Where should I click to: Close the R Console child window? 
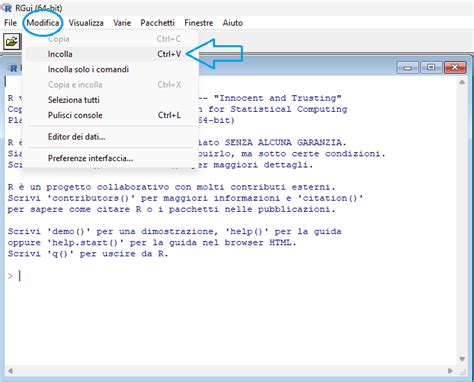coord(455,68)
